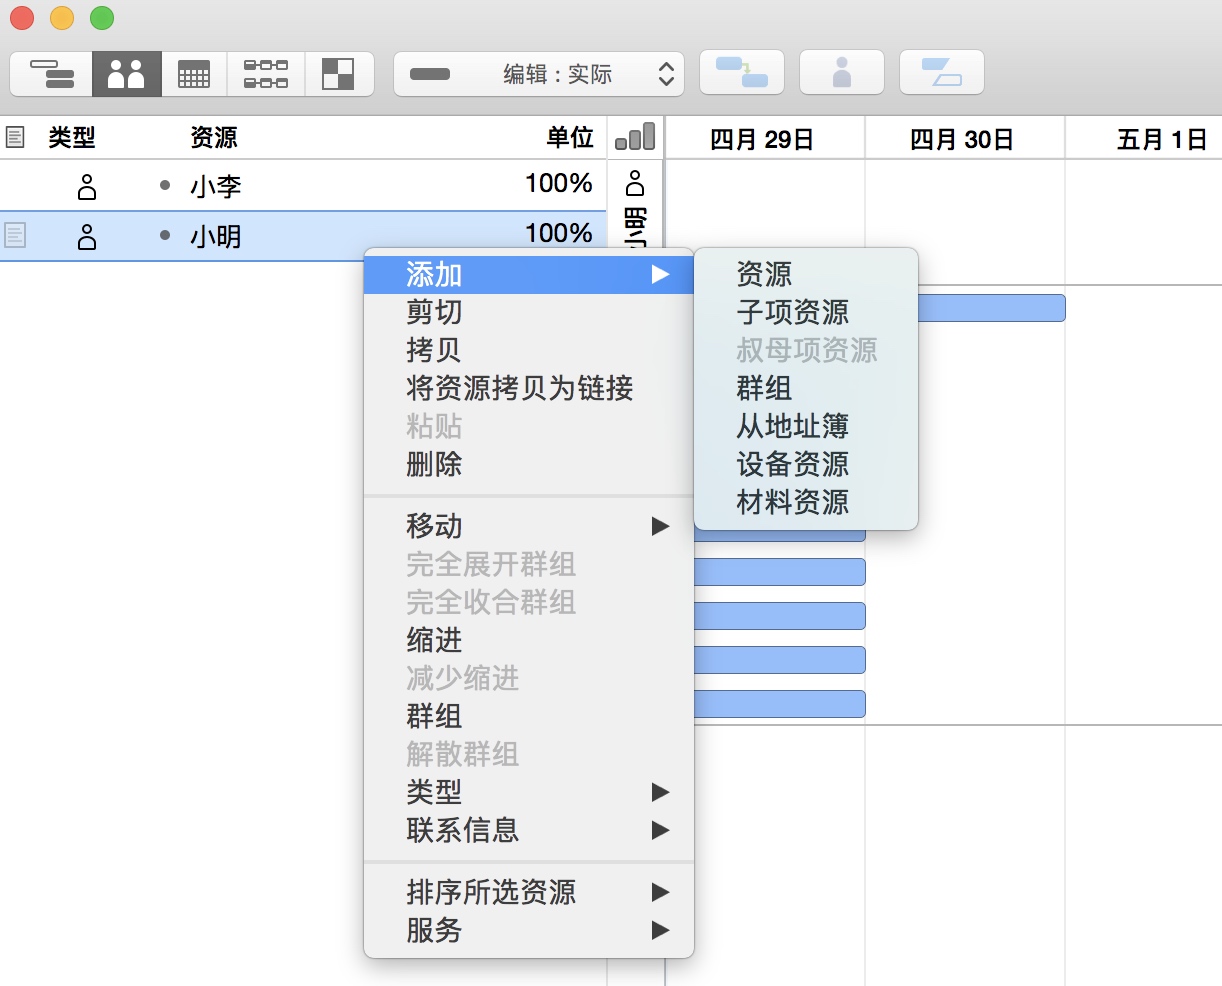The width and height of the screenshot is (1222, 986).
Task: Expand the 服务 submenu
Action: click(x=529, y=930)
